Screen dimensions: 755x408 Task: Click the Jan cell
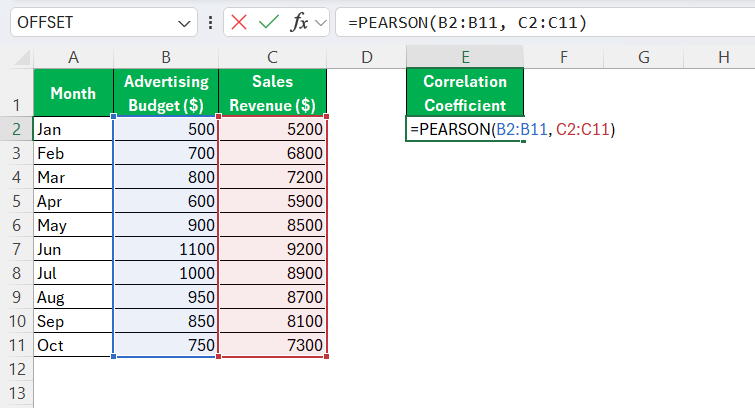[73, 129]
